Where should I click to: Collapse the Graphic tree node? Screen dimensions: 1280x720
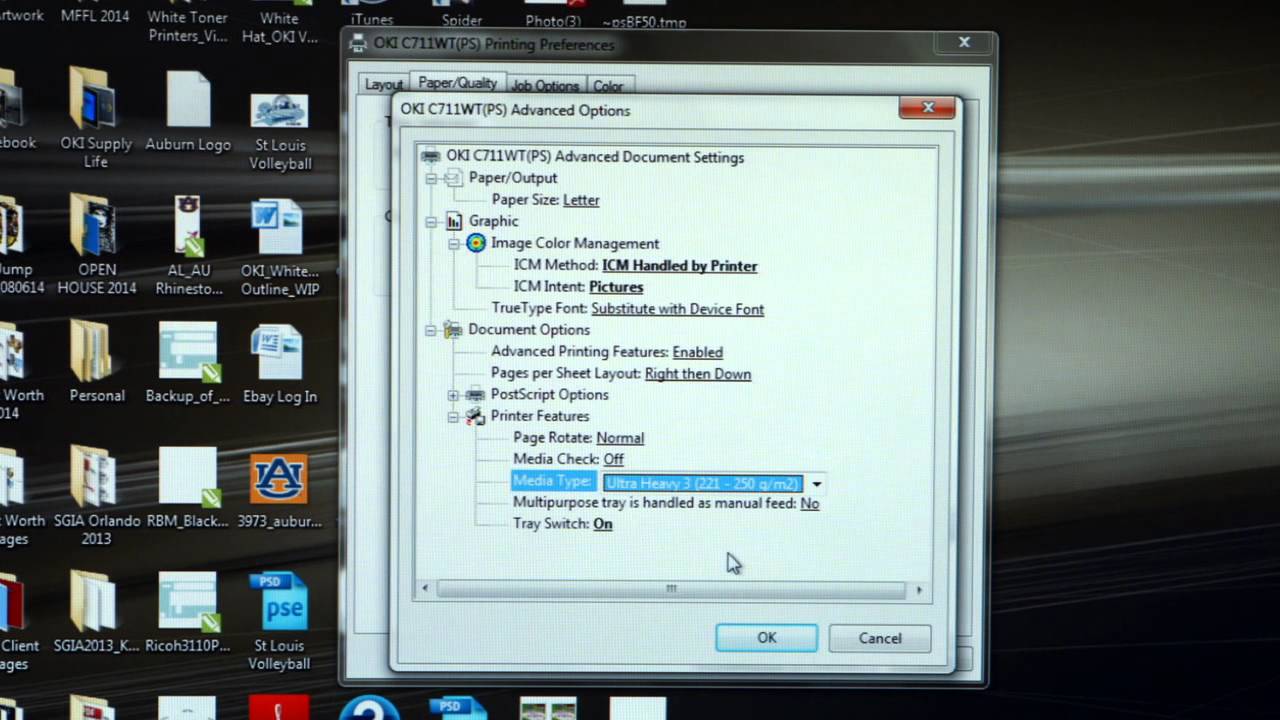(431, 221)
